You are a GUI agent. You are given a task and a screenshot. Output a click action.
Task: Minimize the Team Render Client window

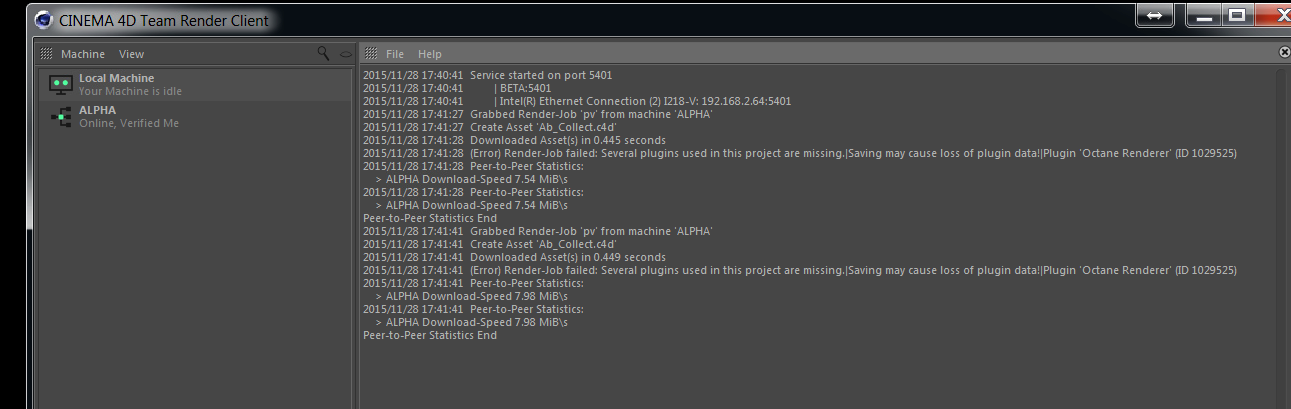[x=1205, y=14]
